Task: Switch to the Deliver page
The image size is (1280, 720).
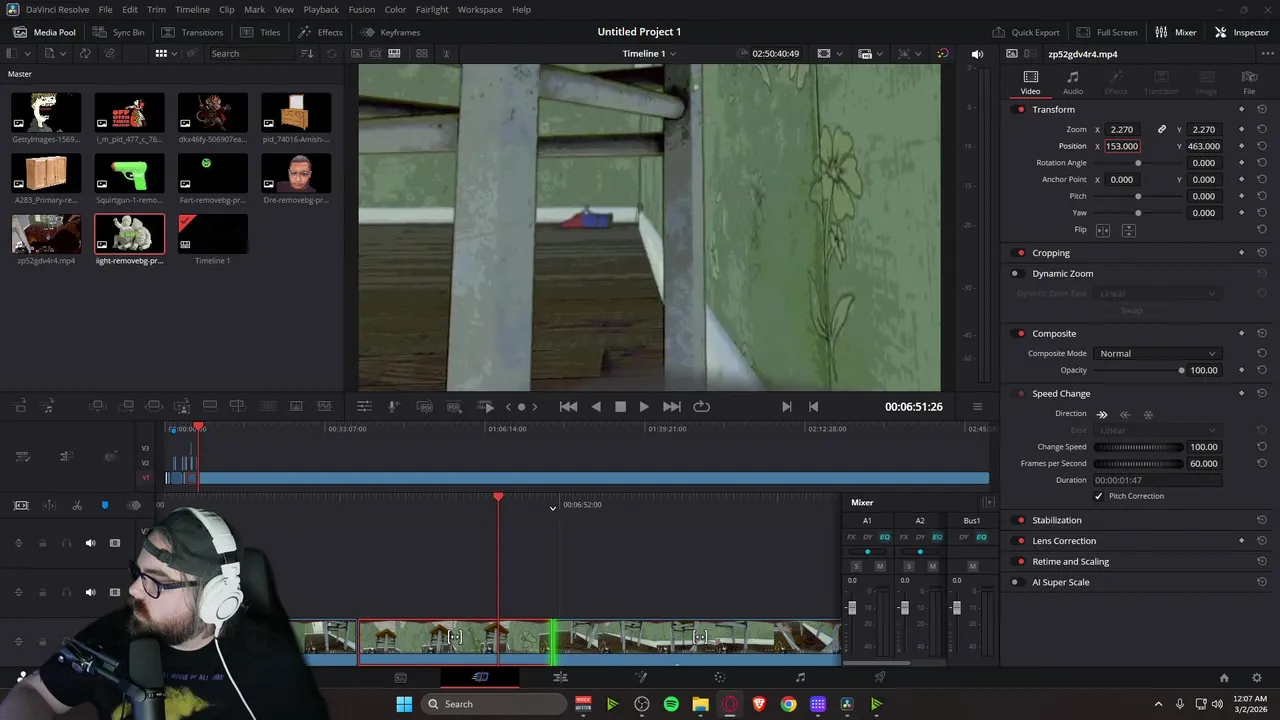Action: coord(880,677)
